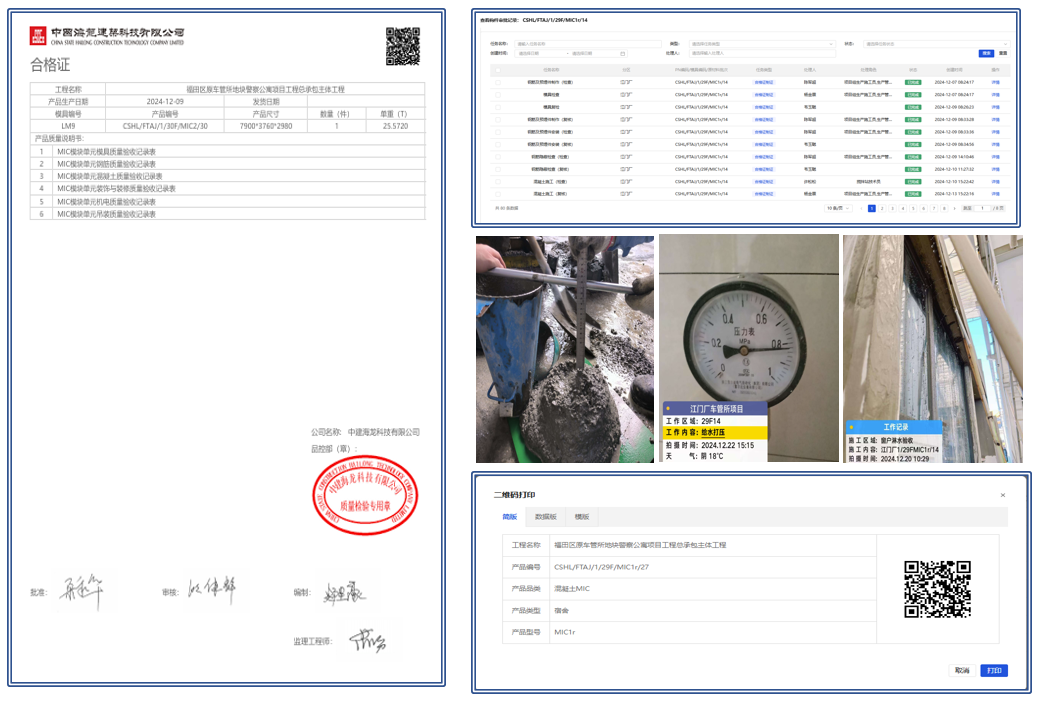The image size is (1037, 705).
Task: Click the red quality inspection stamp
Action: pos(365,495)
